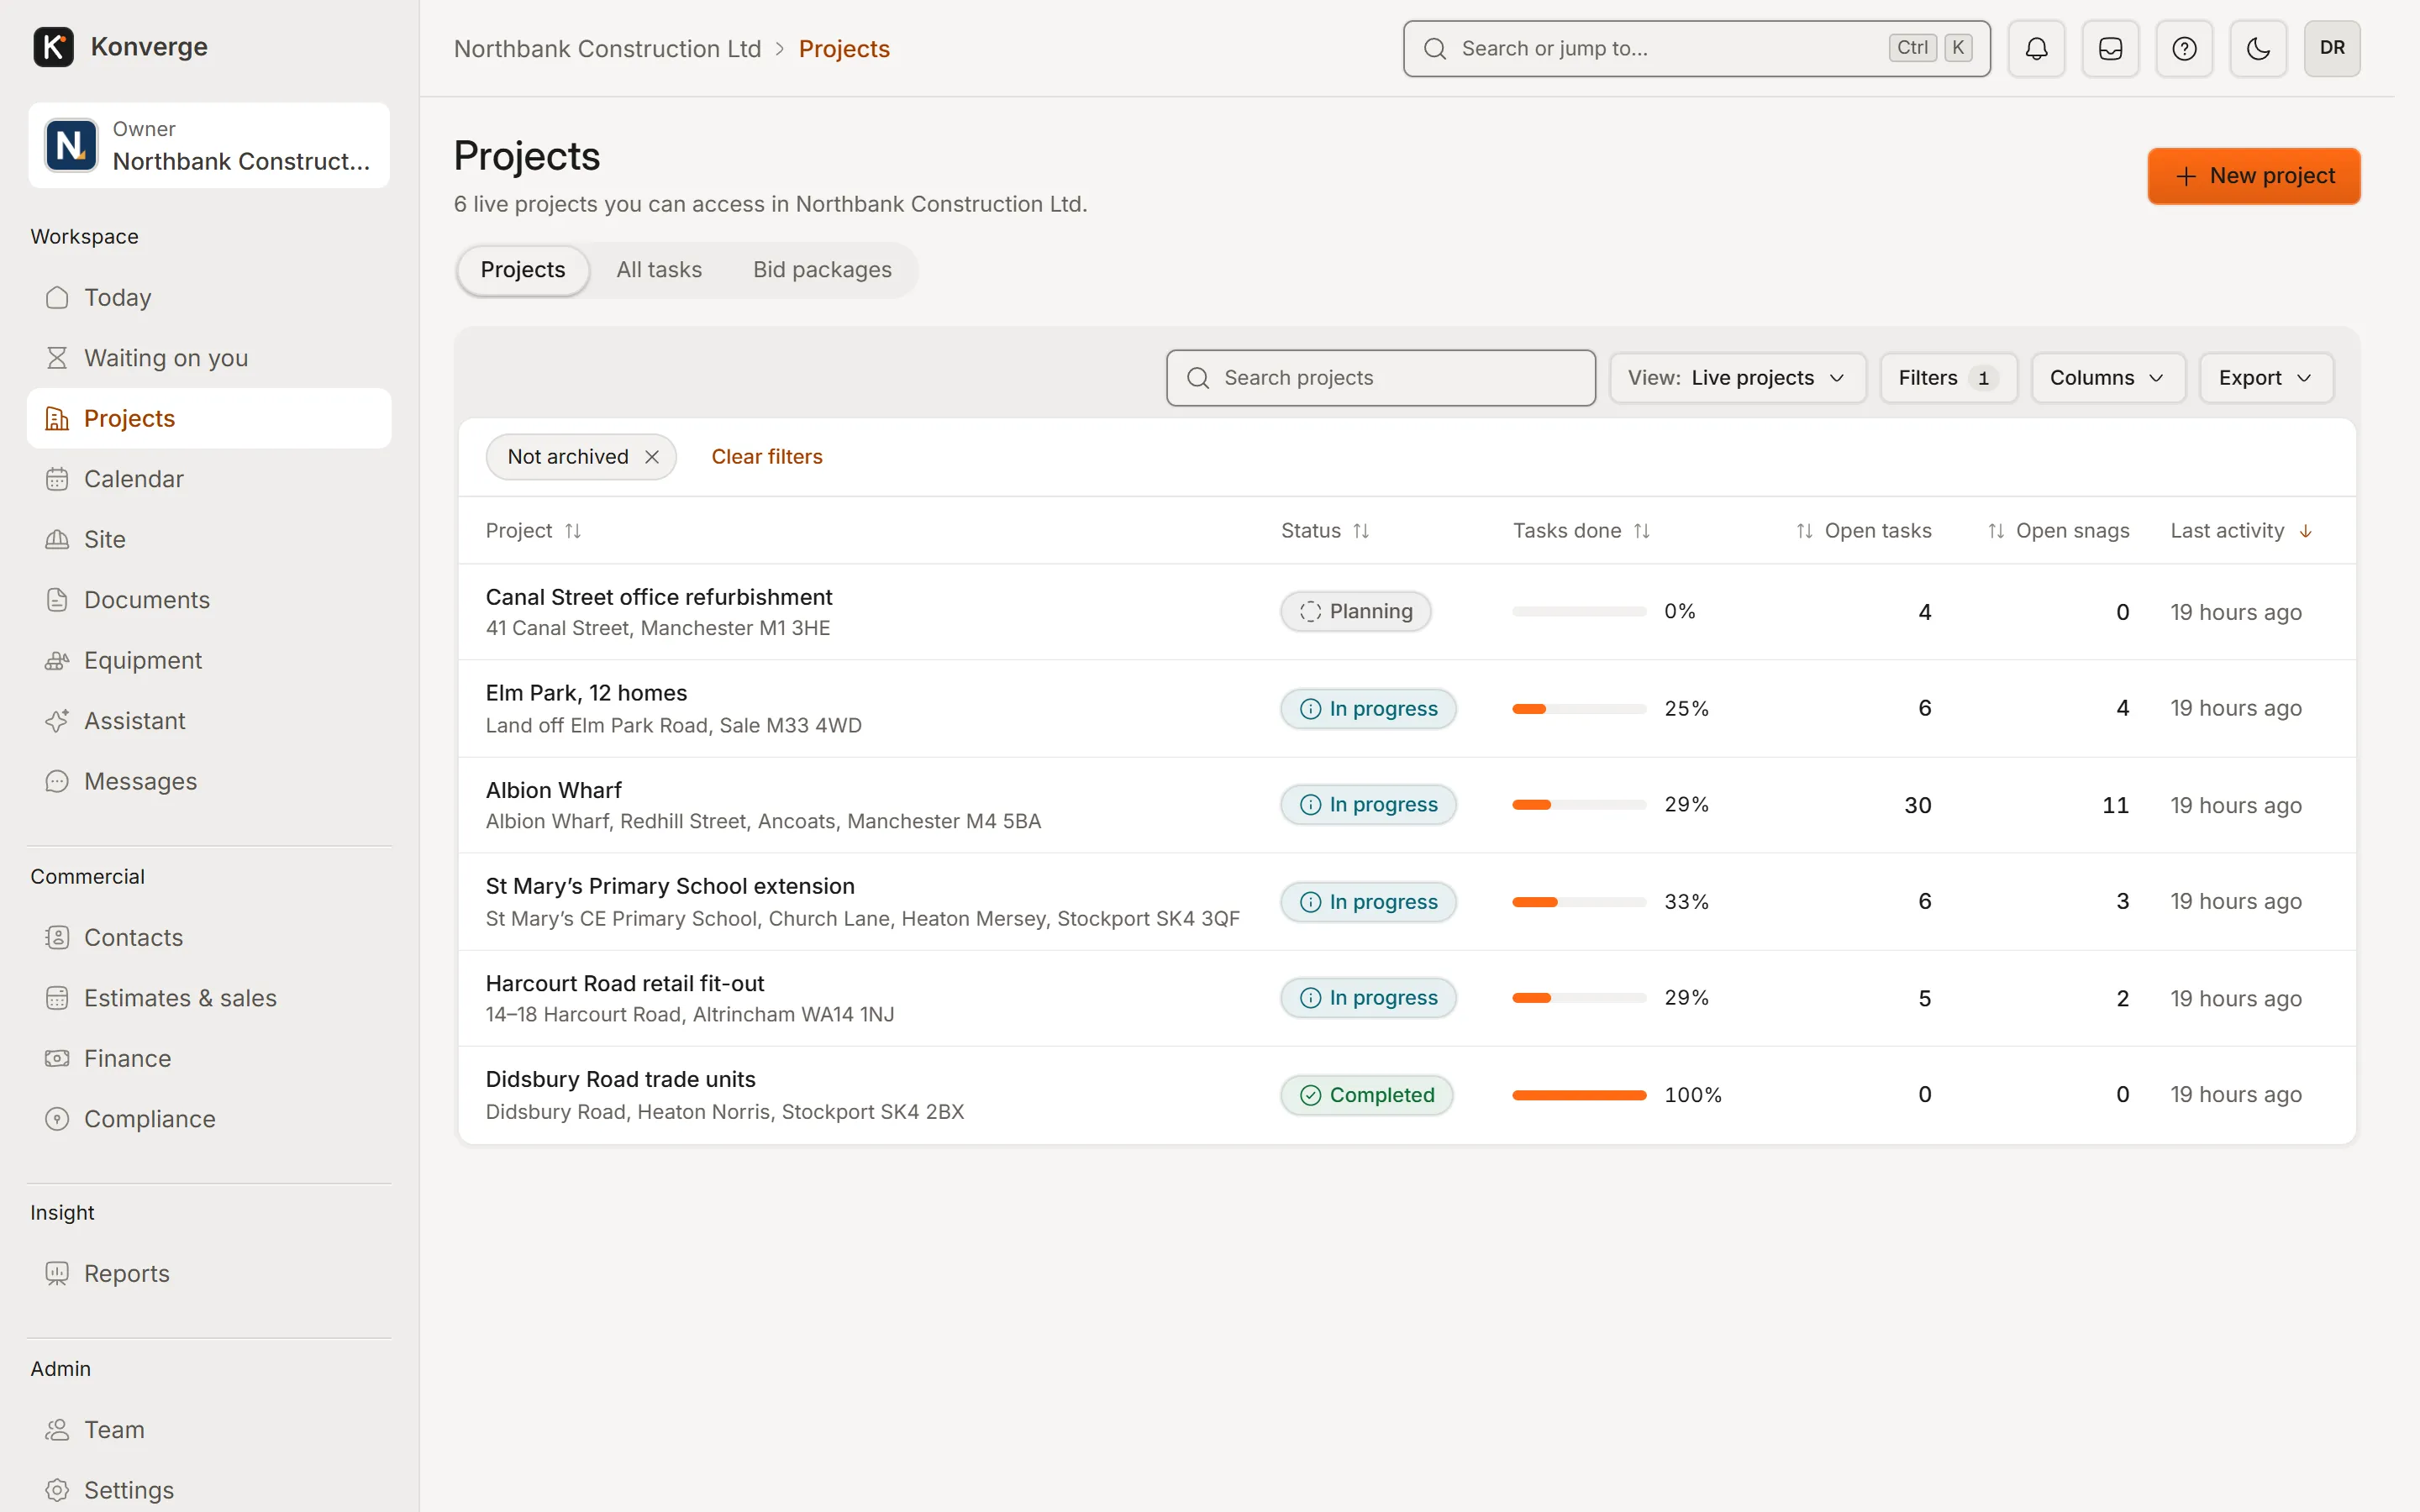2420x1512 pixels.
Task: Open Contacts in sidebar
Action: click(209, 937)
